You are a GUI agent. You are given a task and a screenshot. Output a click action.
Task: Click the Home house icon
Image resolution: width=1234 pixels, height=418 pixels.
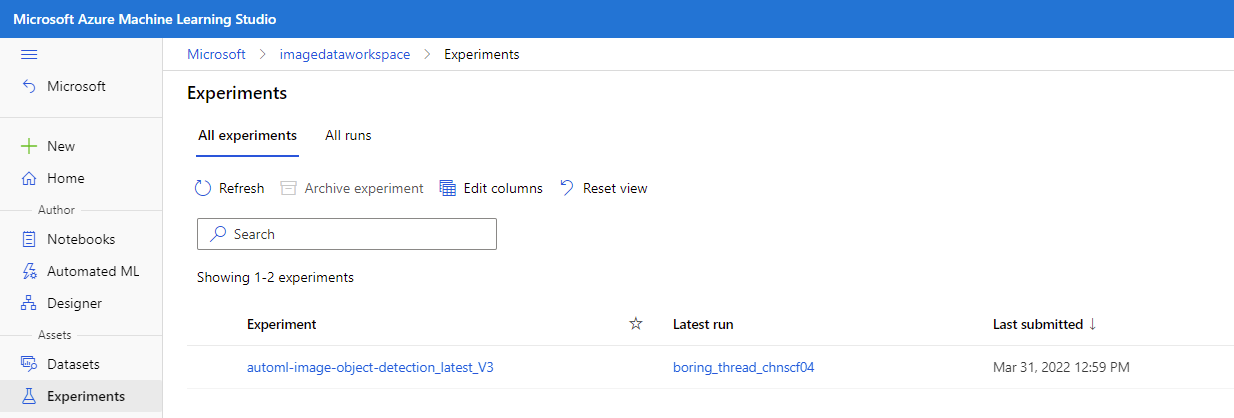(29, 178)
